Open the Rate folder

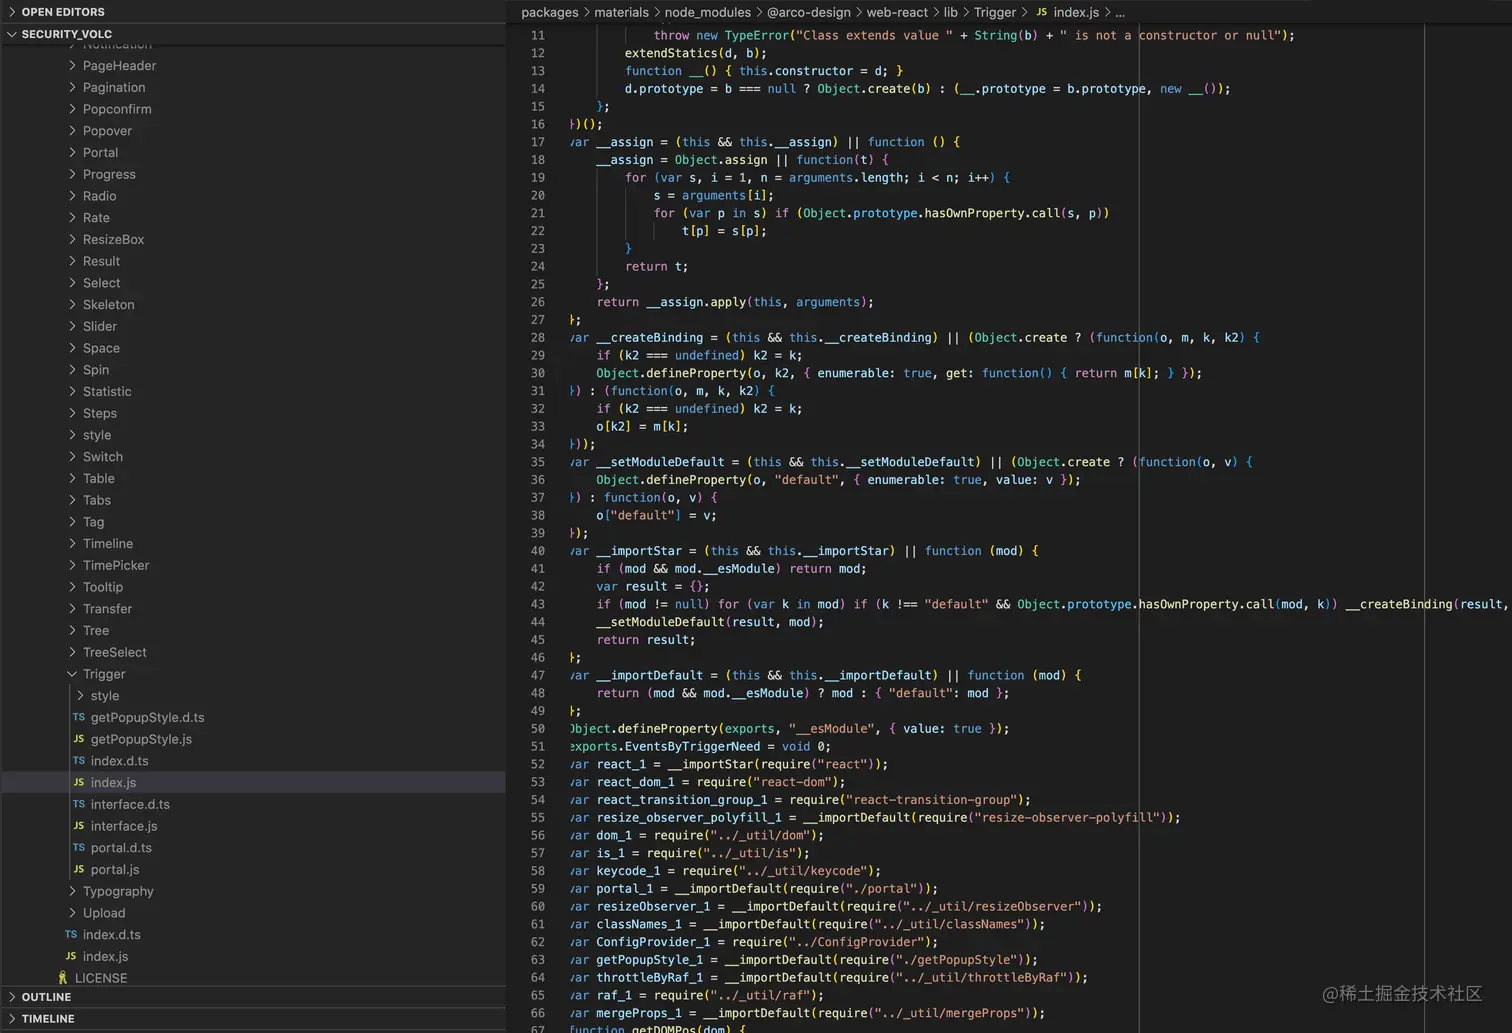pyautogui.click(x=96, y=217)
